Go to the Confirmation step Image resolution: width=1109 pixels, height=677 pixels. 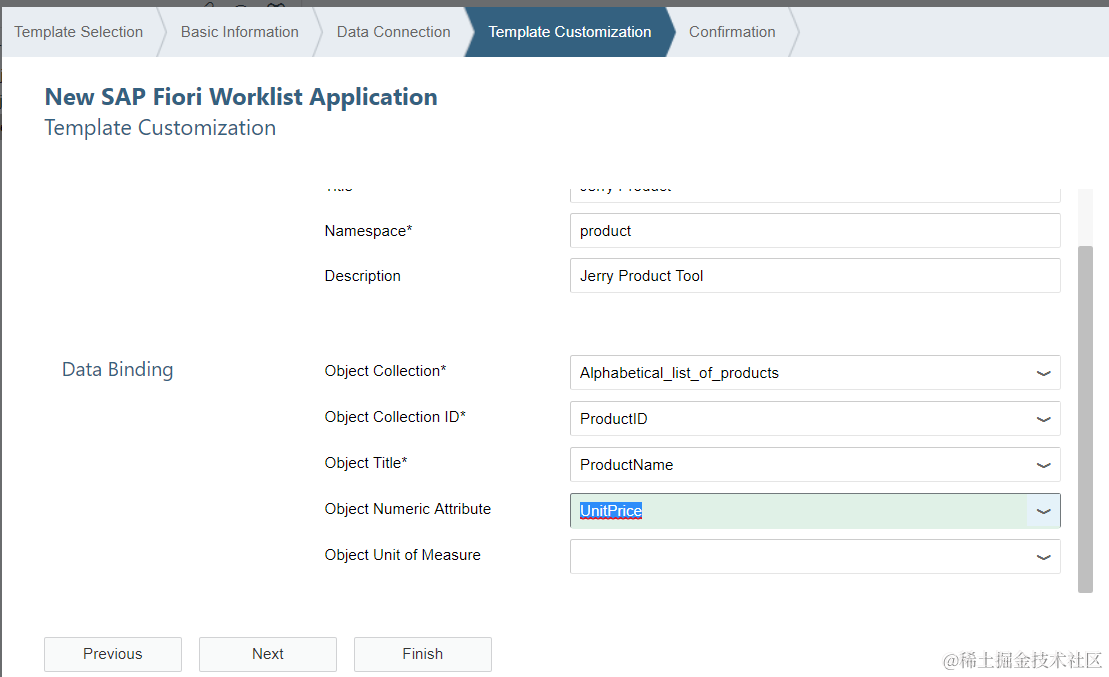pos(732,32)
